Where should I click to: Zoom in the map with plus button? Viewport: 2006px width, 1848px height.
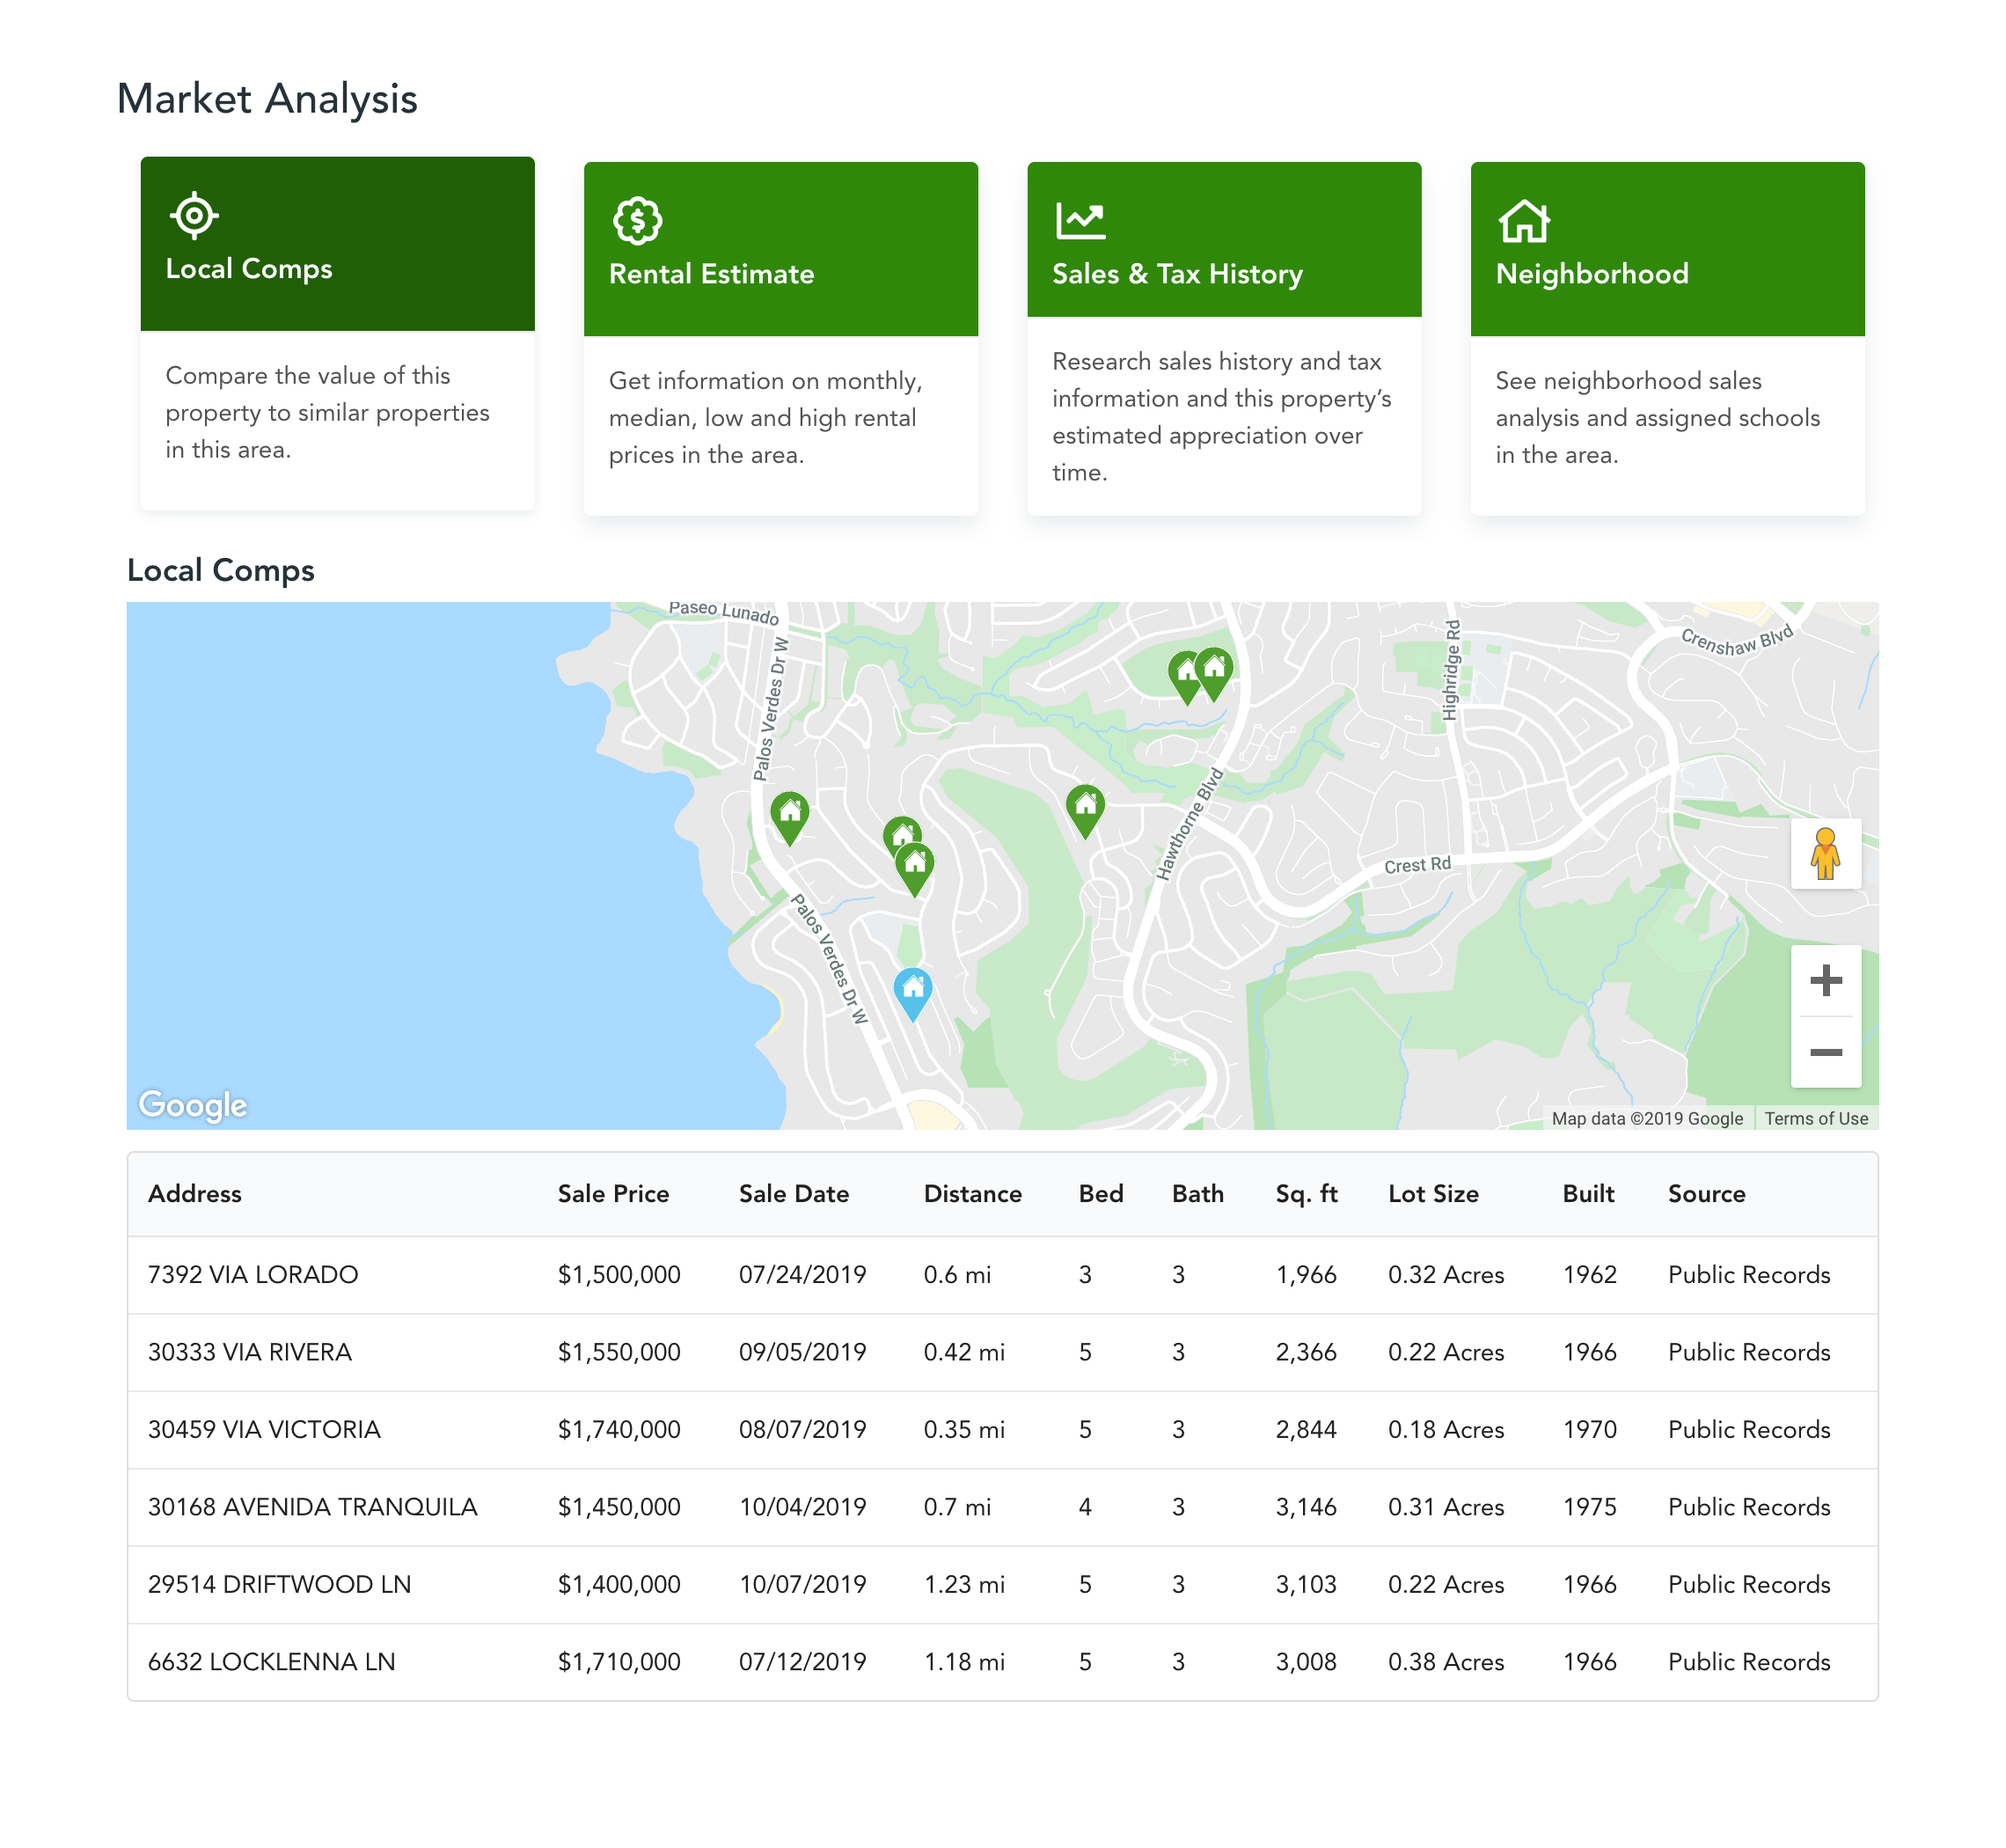1825,980
